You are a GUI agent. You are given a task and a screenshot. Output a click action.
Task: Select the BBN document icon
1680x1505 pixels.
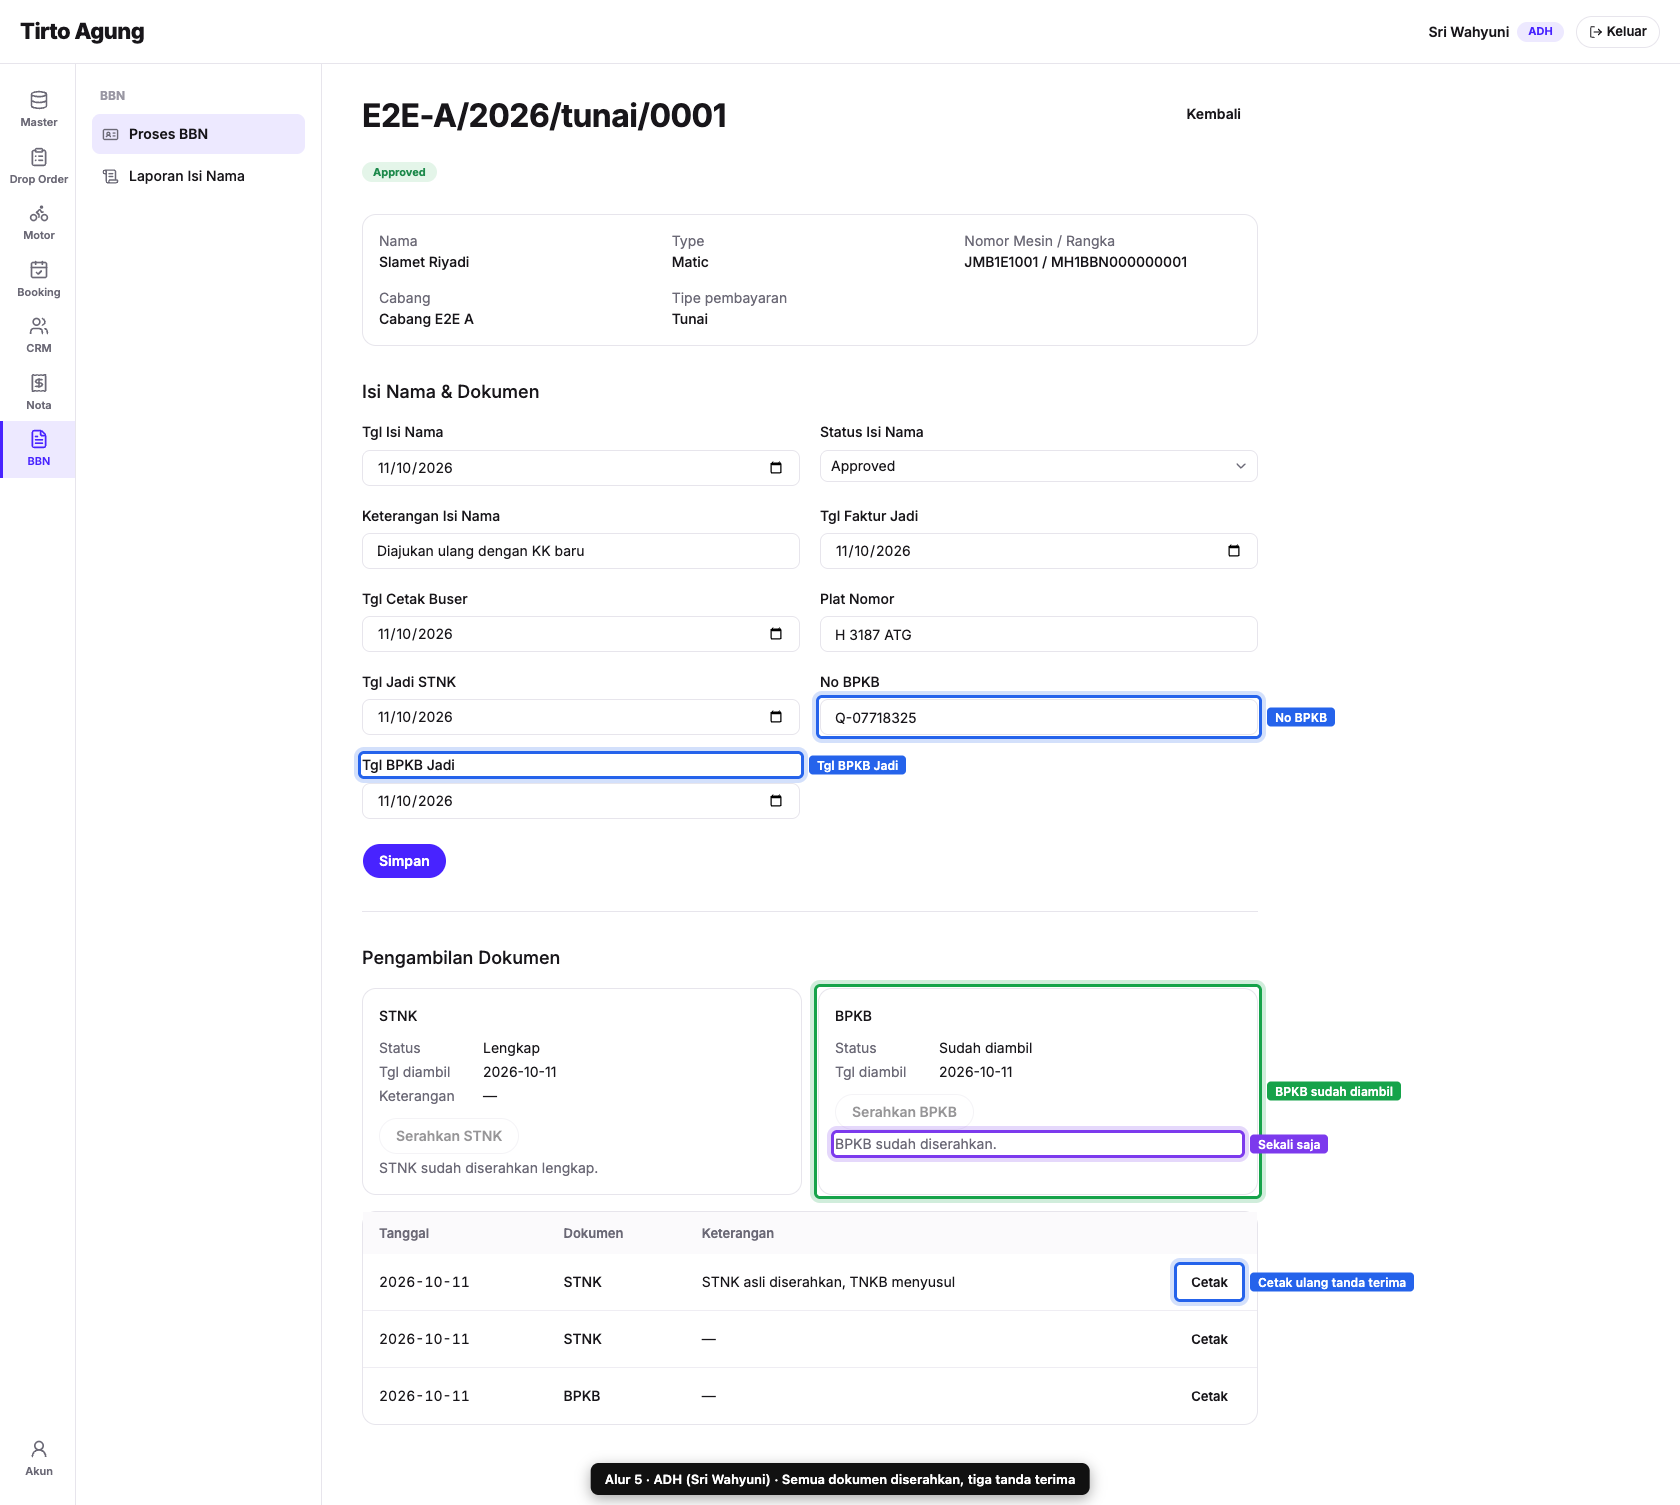pos(39,439)
